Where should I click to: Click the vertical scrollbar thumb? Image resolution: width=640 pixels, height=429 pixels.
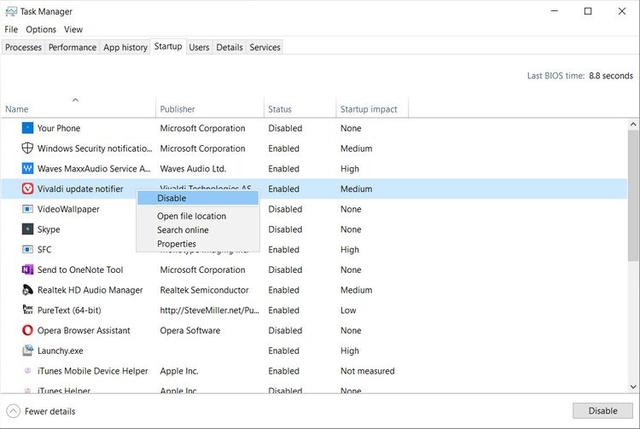click(633, 196)
